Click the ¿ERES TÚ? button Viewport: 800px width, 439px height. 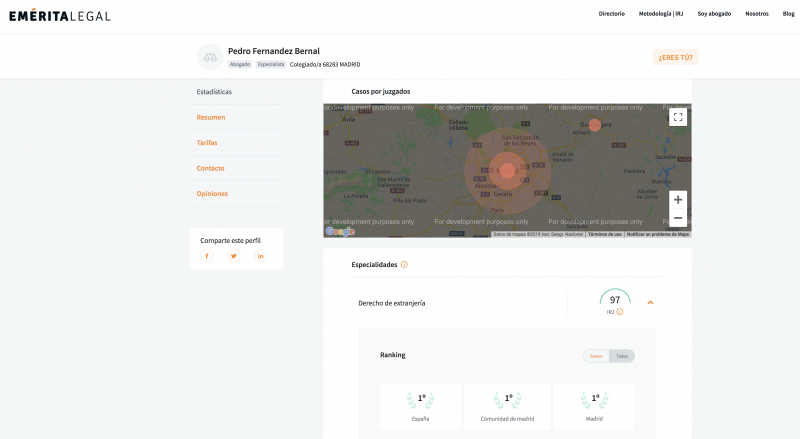tap(676, 57)
